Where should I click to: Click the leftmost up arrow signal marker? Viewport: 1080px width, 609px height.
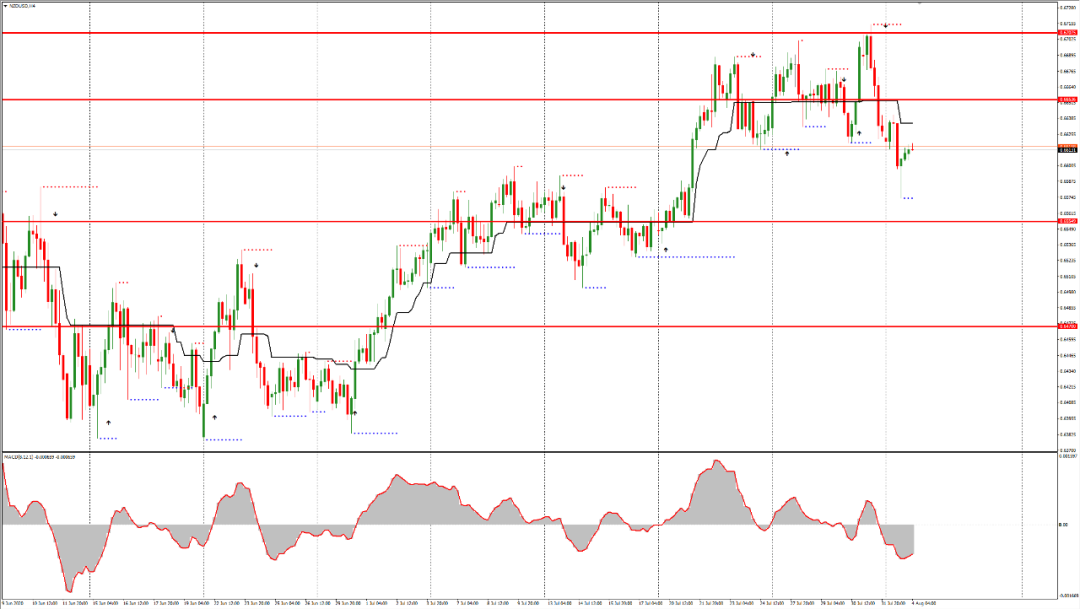coord(108,423)
